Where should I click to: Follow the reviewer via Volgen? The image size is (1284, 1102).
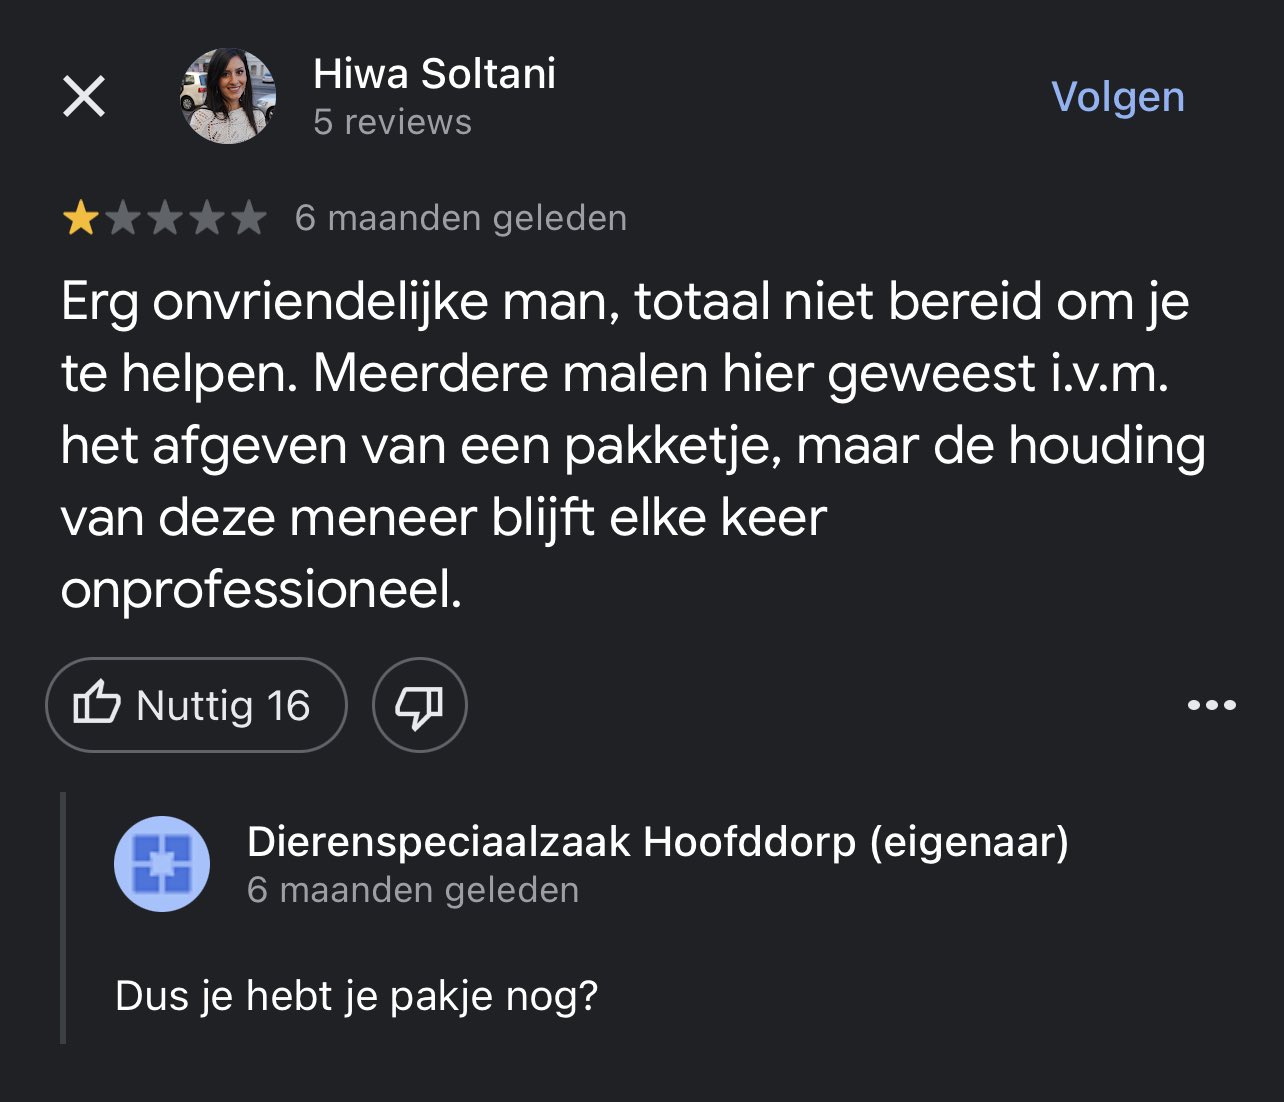pos(1117,97)
